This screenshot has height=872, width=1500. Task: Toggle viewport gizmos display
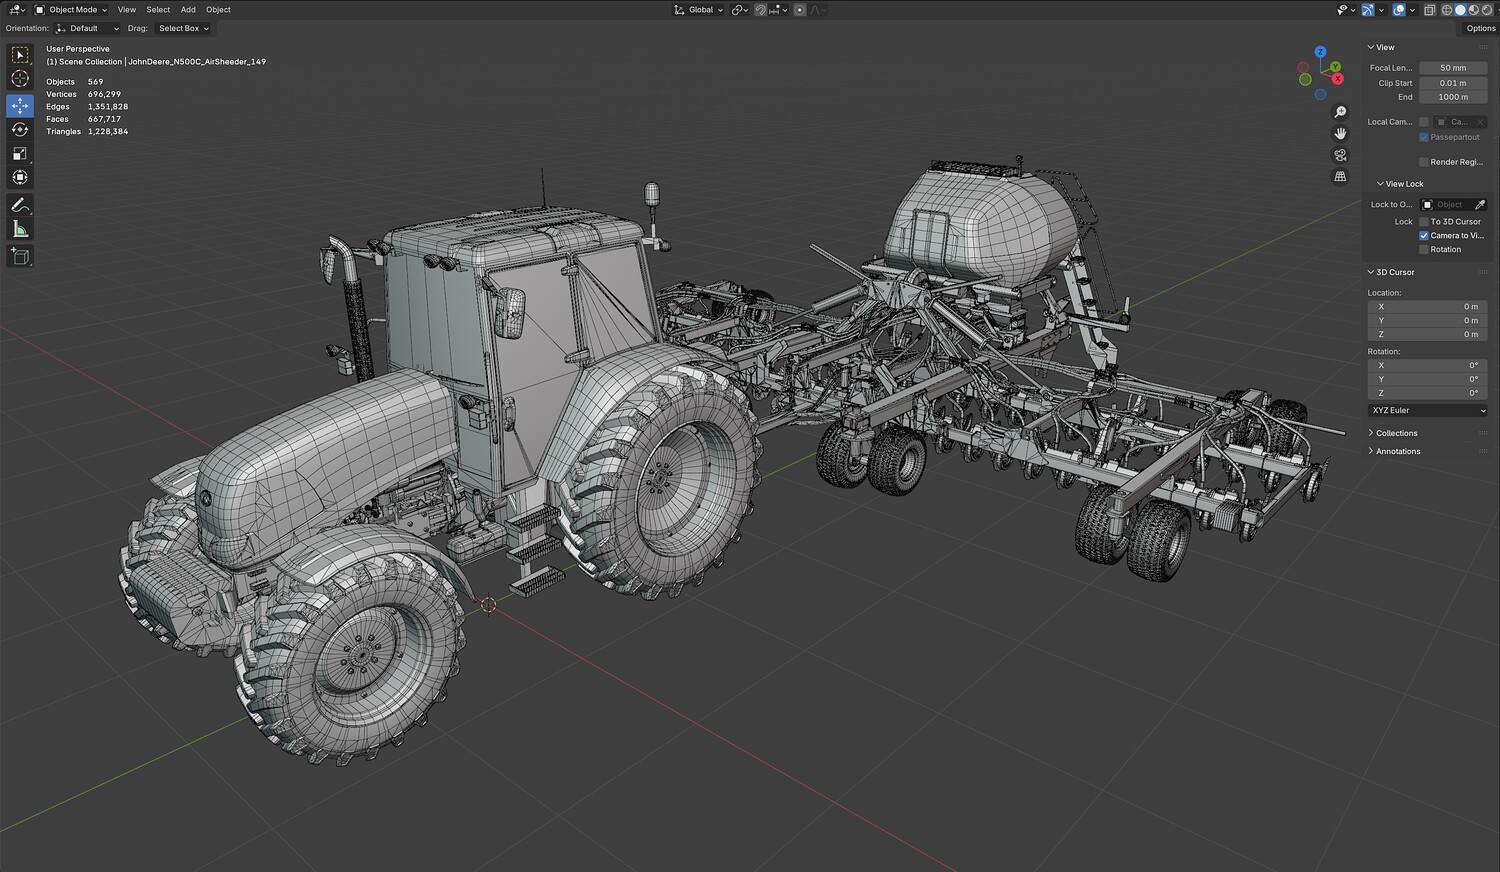pyautogui.click(x=1369, y=10)
